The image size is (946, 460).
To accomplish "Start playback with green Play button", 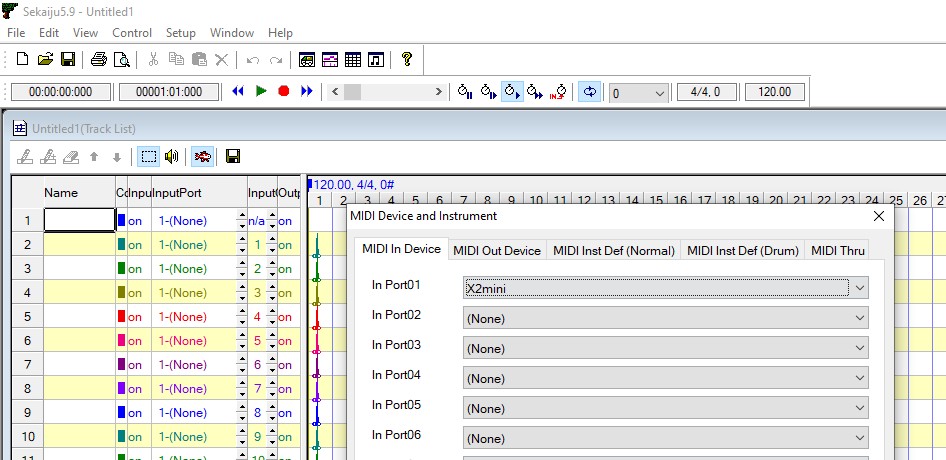I will [x=261, y=92].
